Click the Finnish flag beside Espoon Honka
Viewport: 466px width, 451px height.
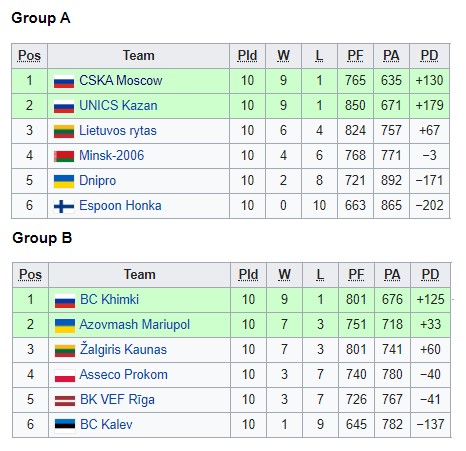[x=64, y=206]
